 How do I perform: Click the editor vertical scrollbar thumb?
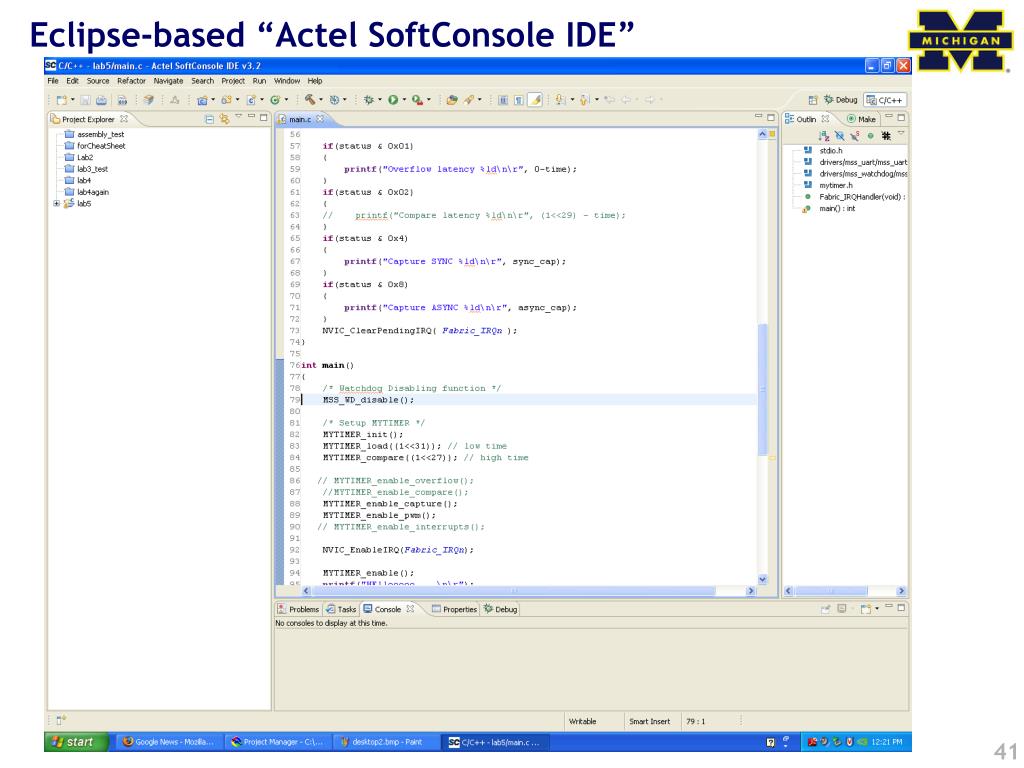(x=762, y=389)
